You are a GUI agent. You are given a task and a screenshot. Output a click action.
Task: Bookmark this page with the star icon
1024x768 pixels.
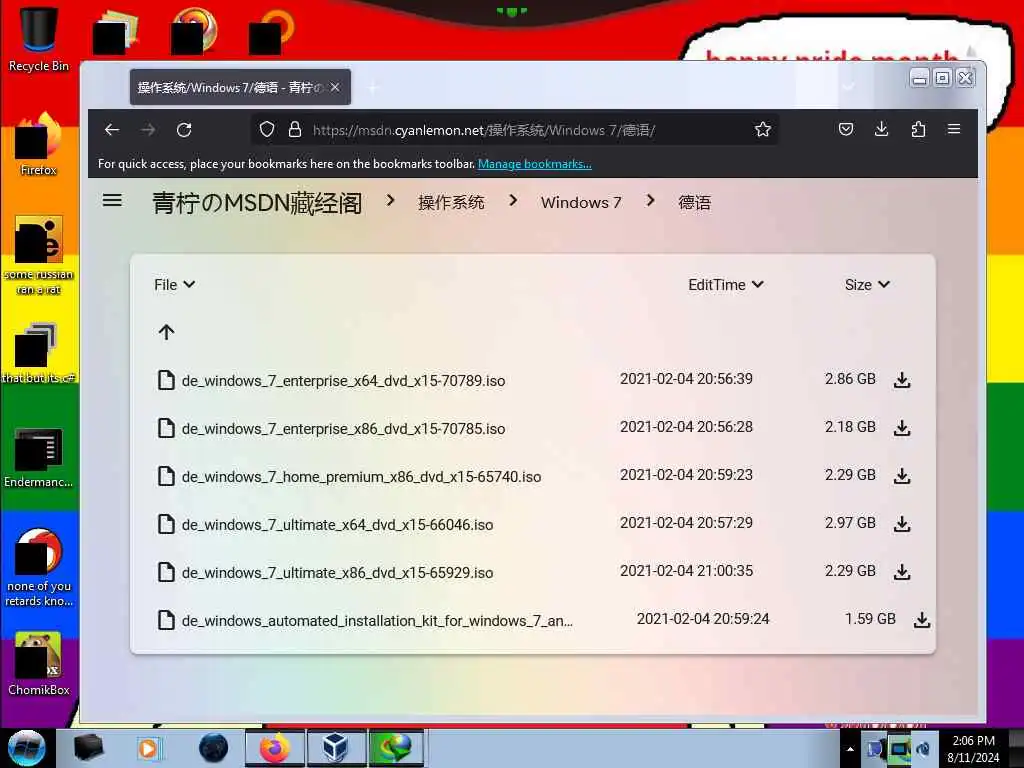(x=762, y=129)
